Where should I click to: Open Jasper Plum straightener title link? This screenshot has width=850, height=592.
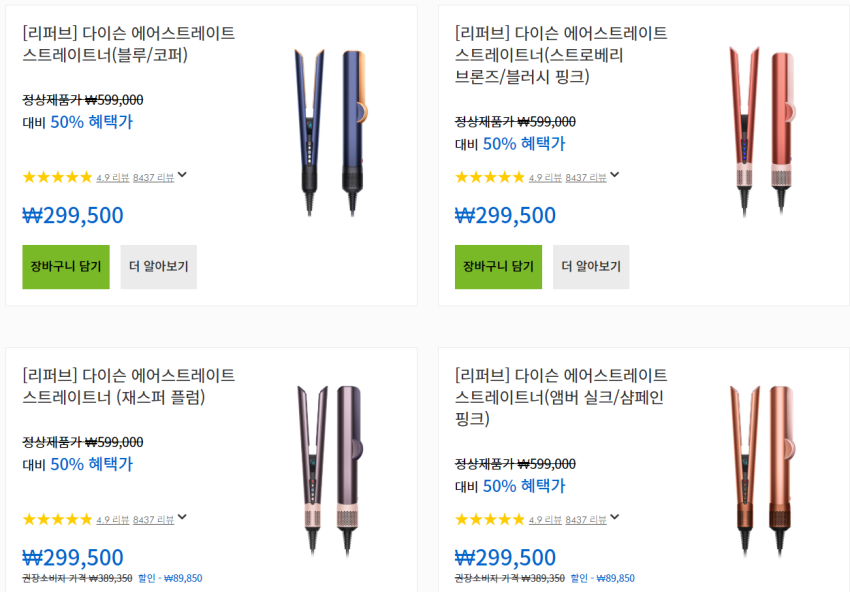129,386
